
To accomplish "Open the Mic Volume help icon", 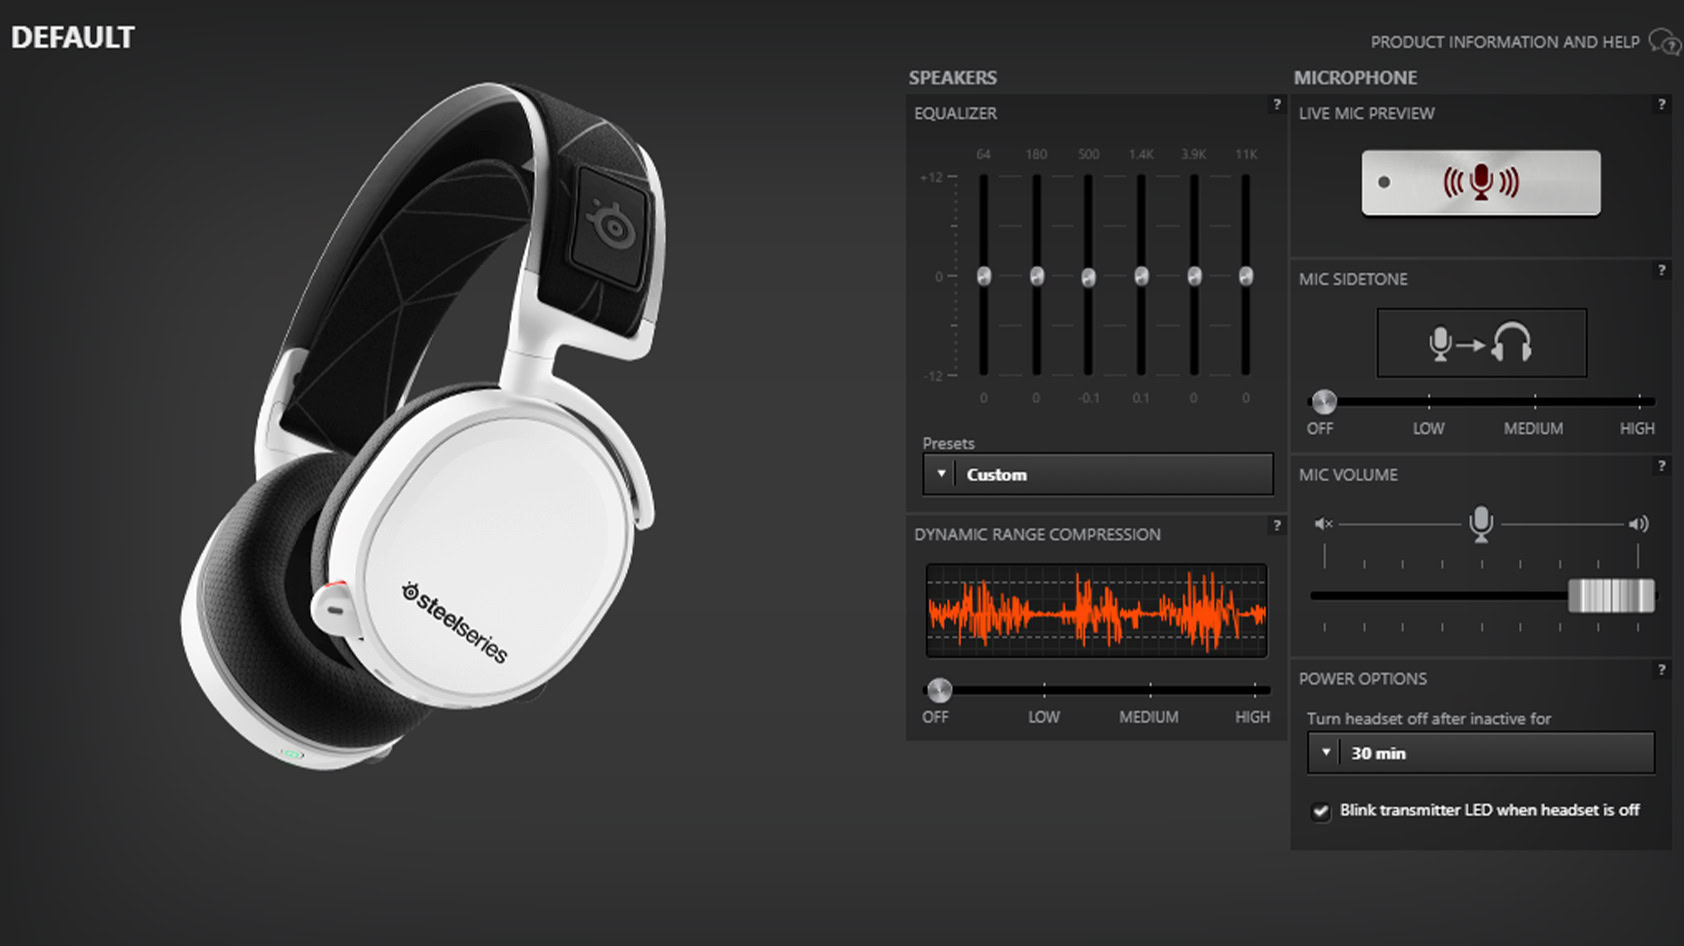I will pos(1661,466).
